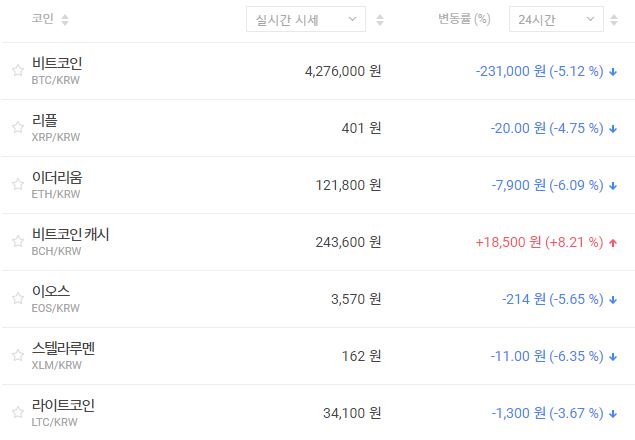Click the 변동률 (%) column header

coord(464,20)
